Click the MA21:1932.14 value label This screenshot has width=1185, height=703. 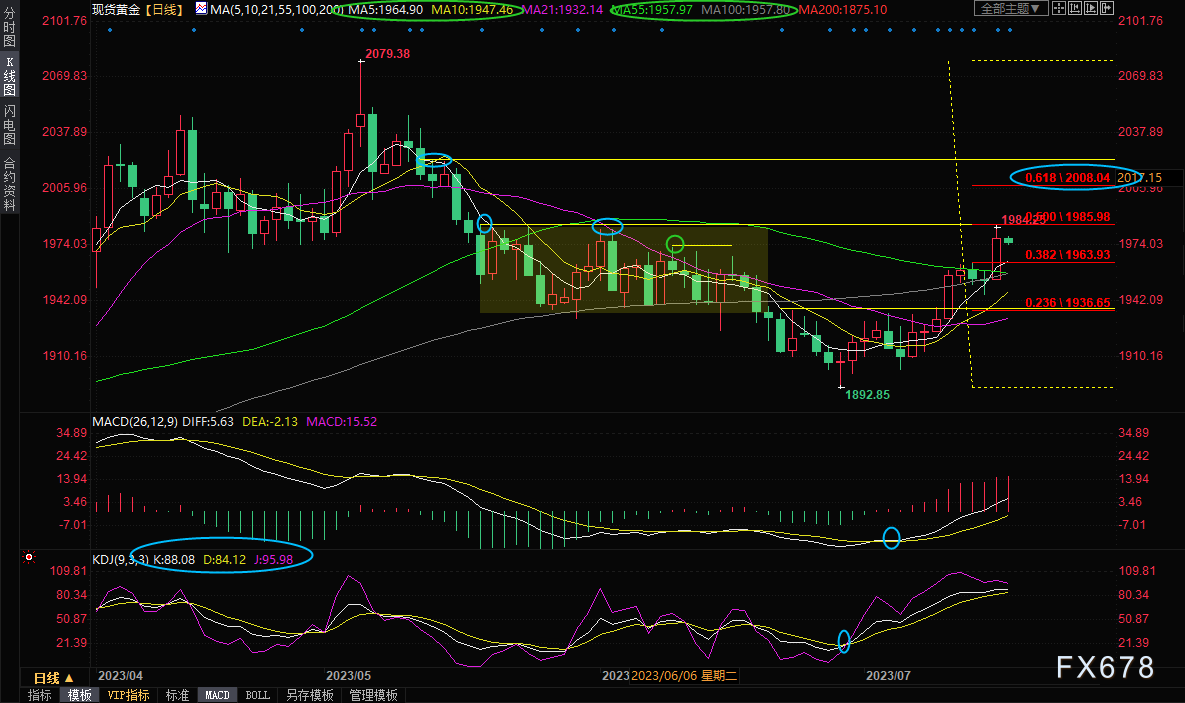click(x=563, y=9)
